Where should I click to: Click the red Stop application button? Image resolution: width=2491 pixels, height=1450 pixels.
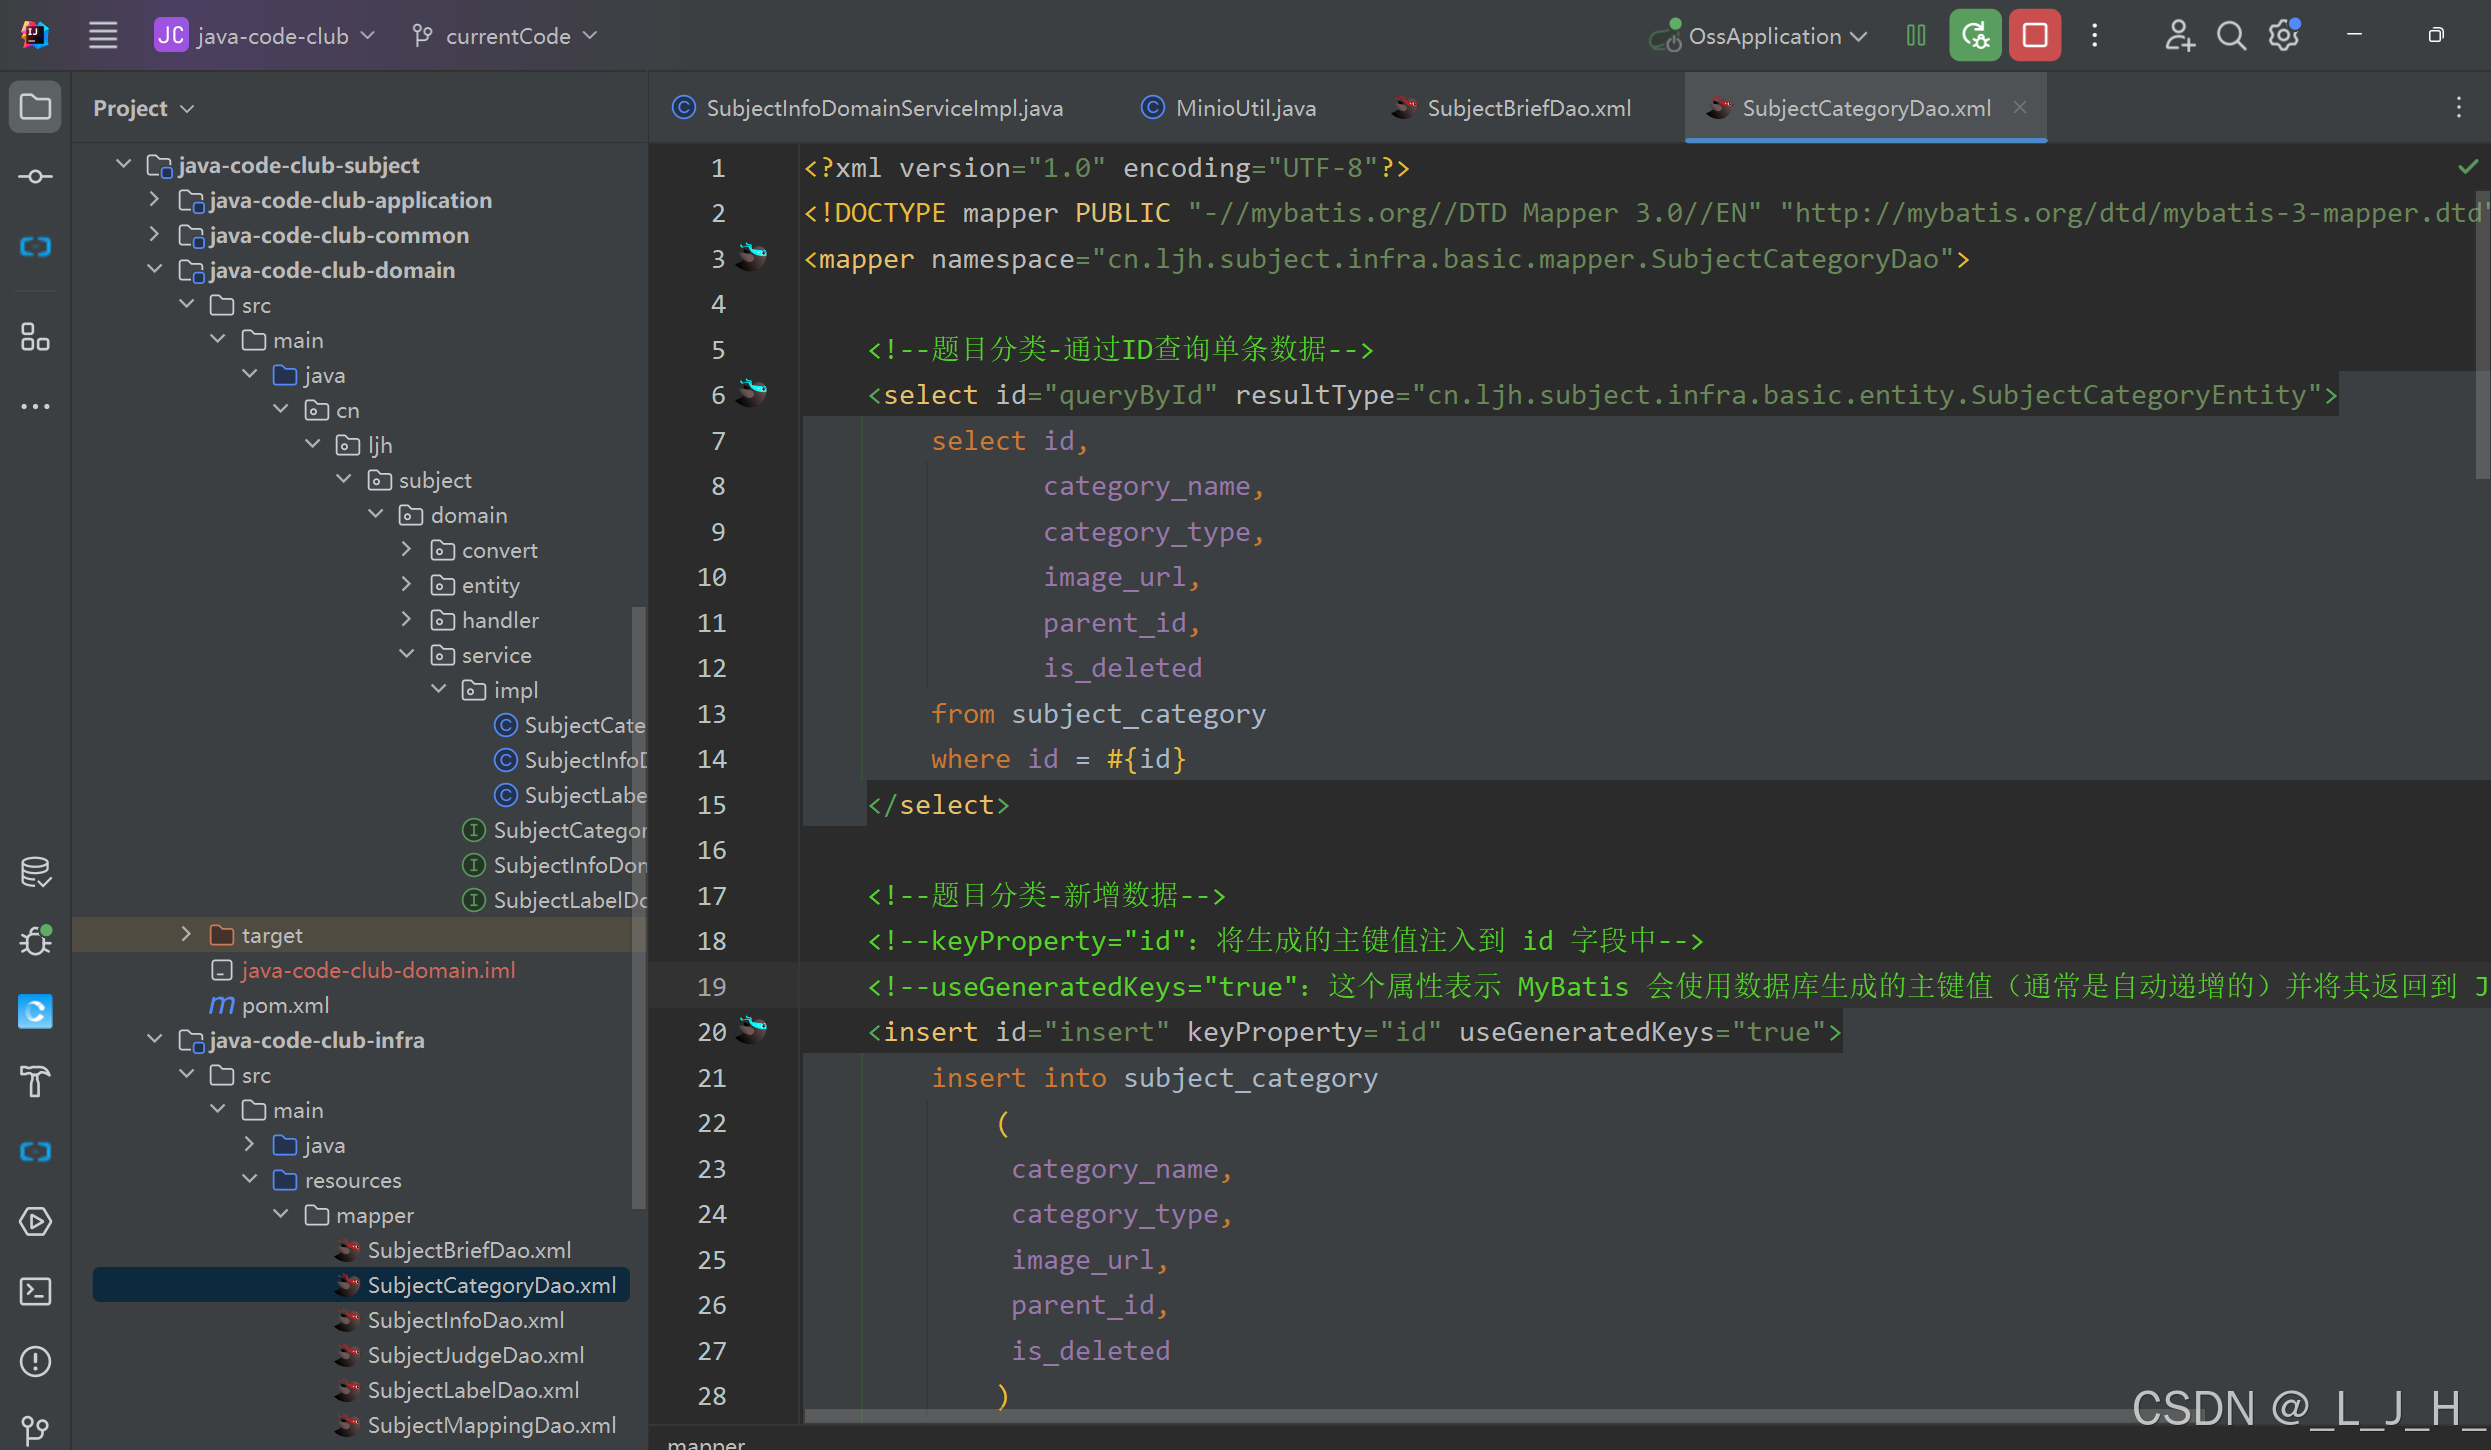[2034, 36]
